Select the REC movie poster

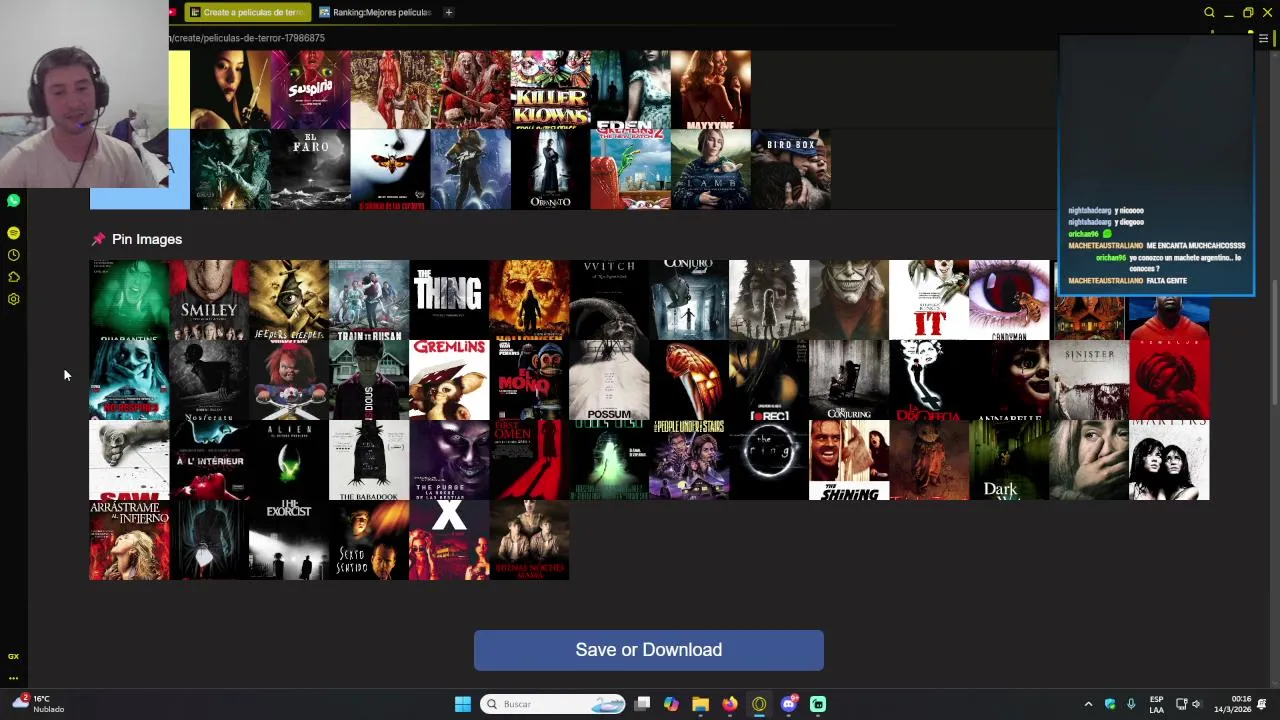click(769, 379)
